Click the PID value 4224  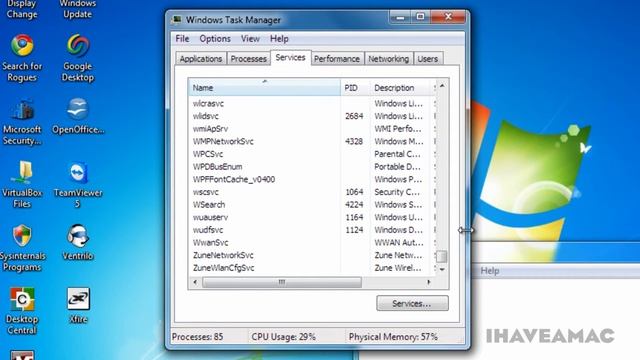click(x=354, y=204)
